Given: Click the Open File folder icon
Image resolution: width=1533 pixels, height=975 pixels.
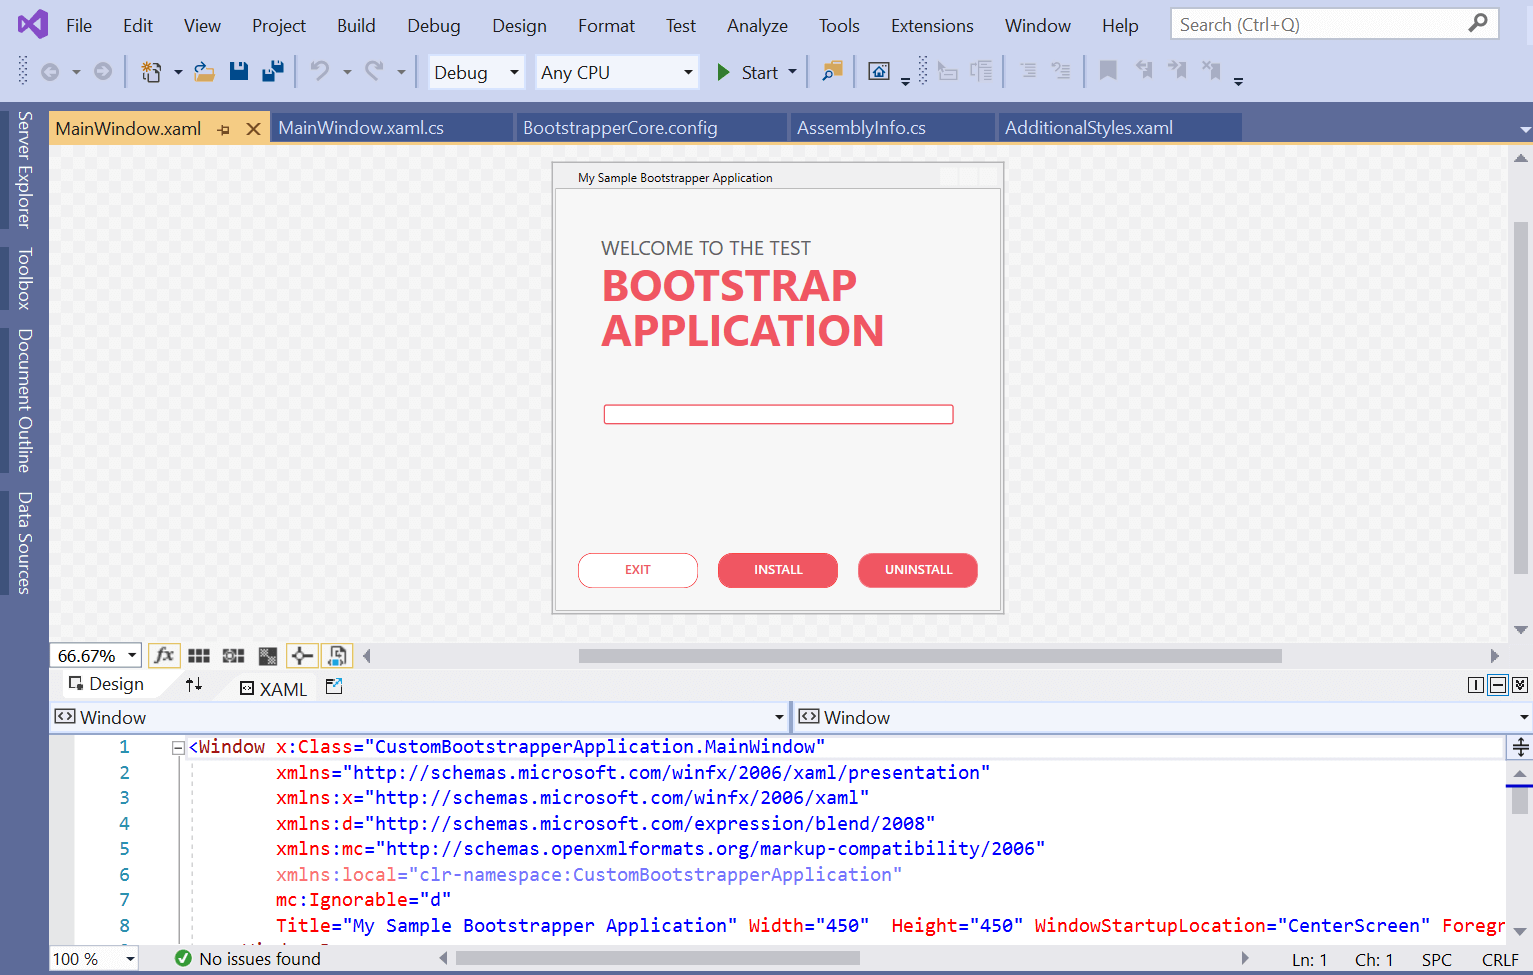Looking at the screenshot, I should click(x=204, y=71).
